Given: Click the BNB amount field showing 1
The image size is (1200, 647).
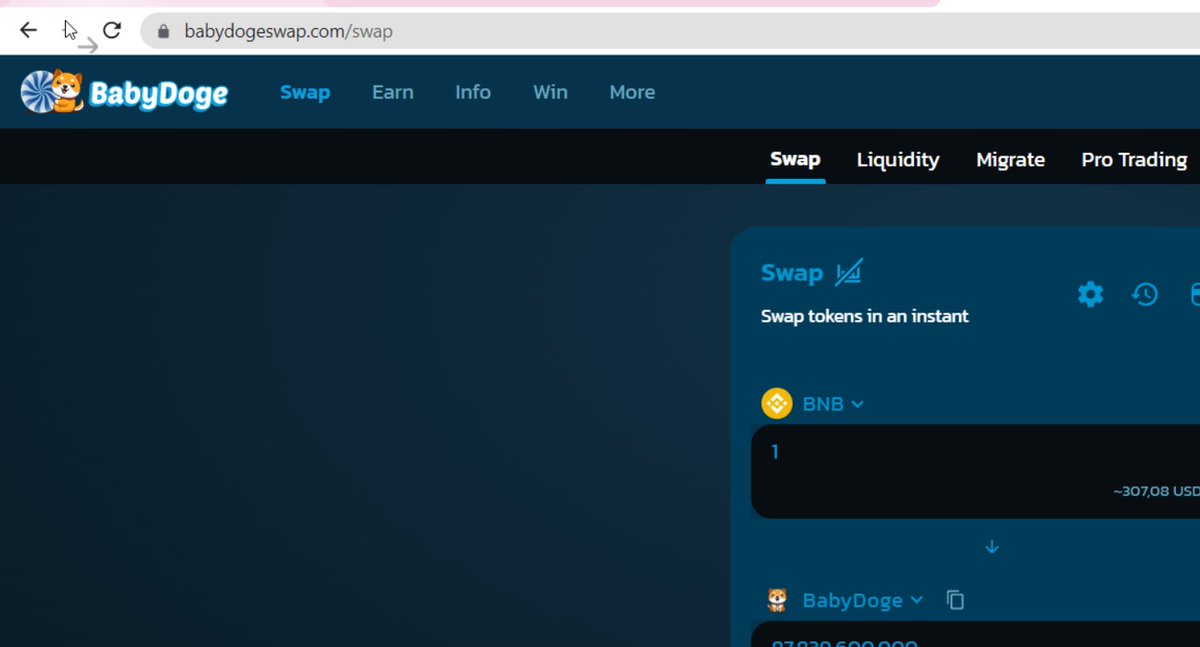Looking at the screenshot, I should pos(975,471).
